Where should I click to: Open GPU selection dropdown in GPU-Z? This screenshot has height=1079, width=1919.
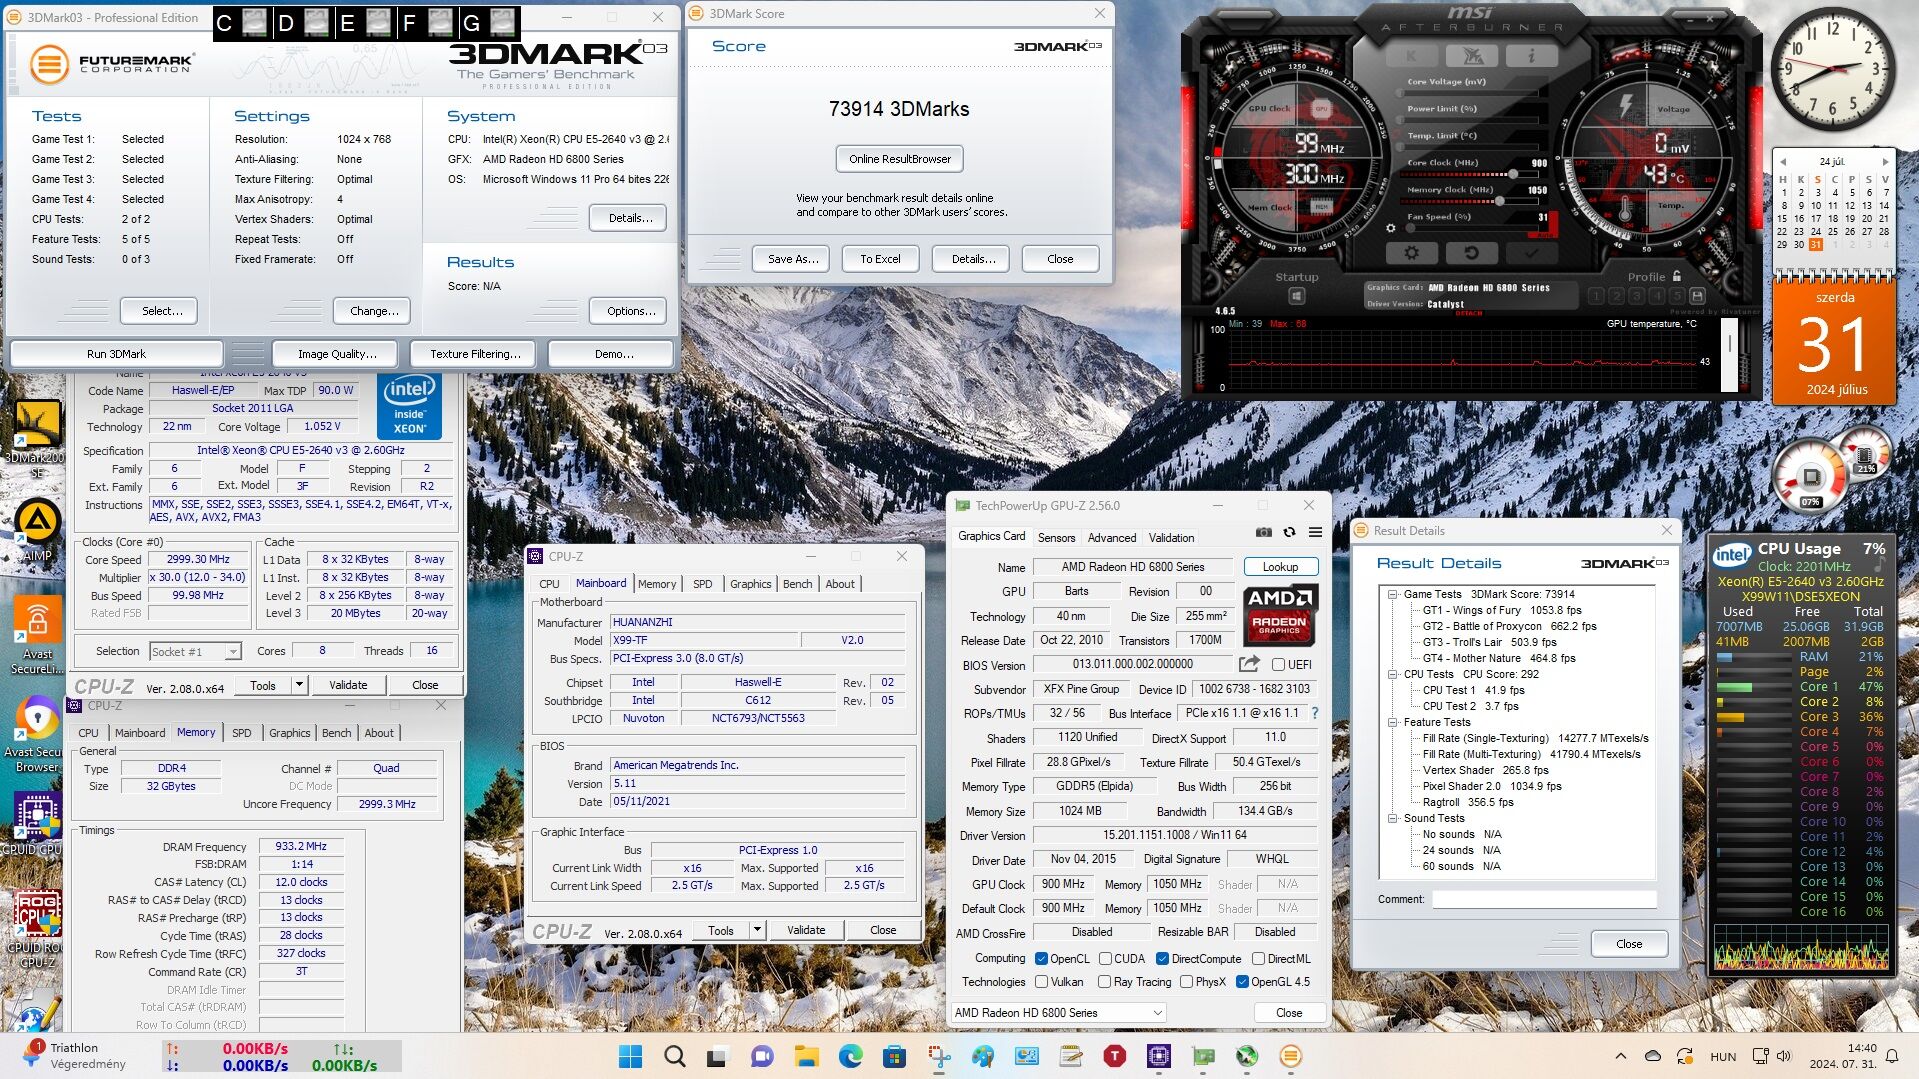click(x=1058, y=1013)
